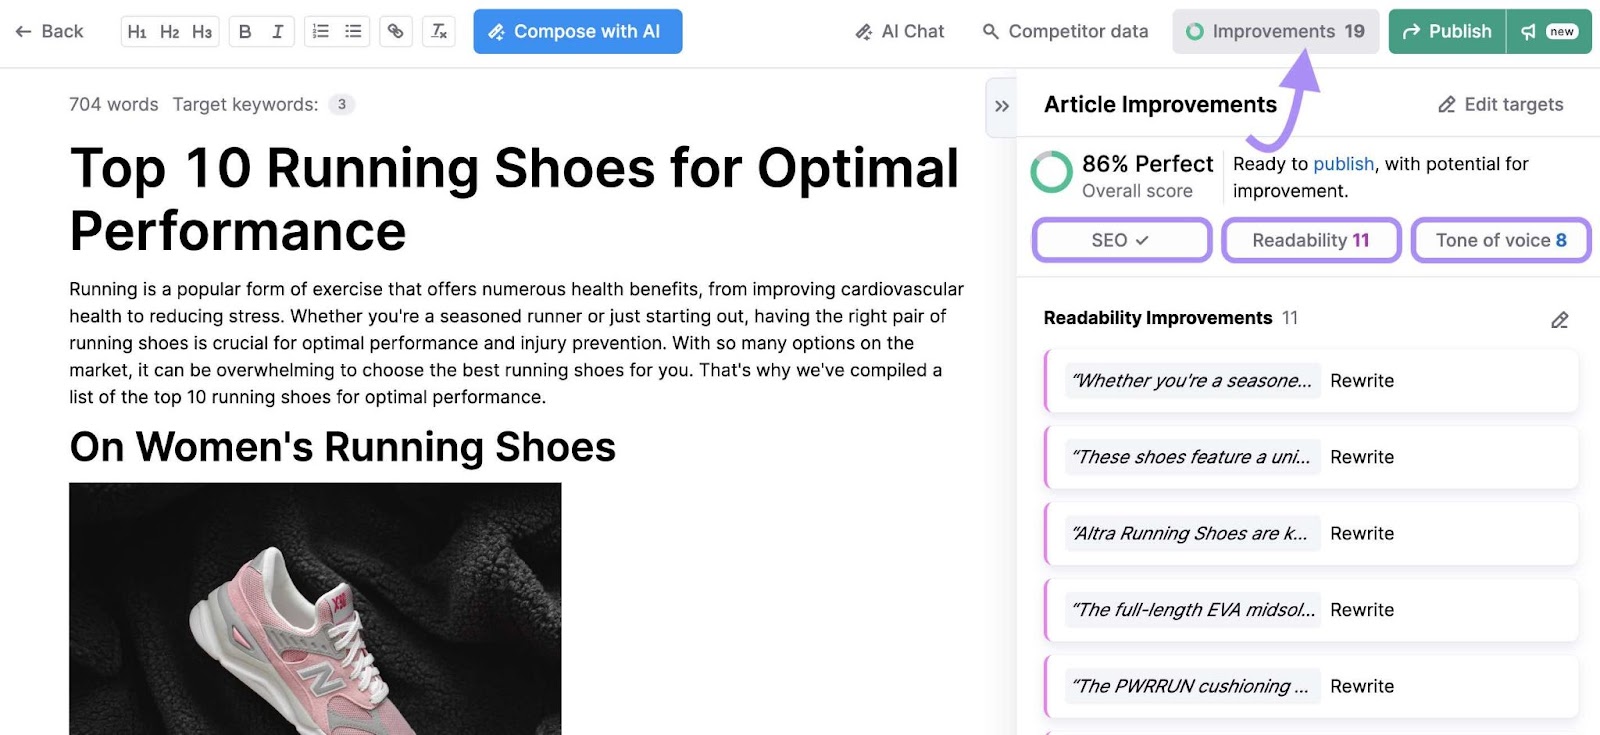Open the publish hyperlink in improvements text
The image size is (1600, 735).
coord(1343,163)
